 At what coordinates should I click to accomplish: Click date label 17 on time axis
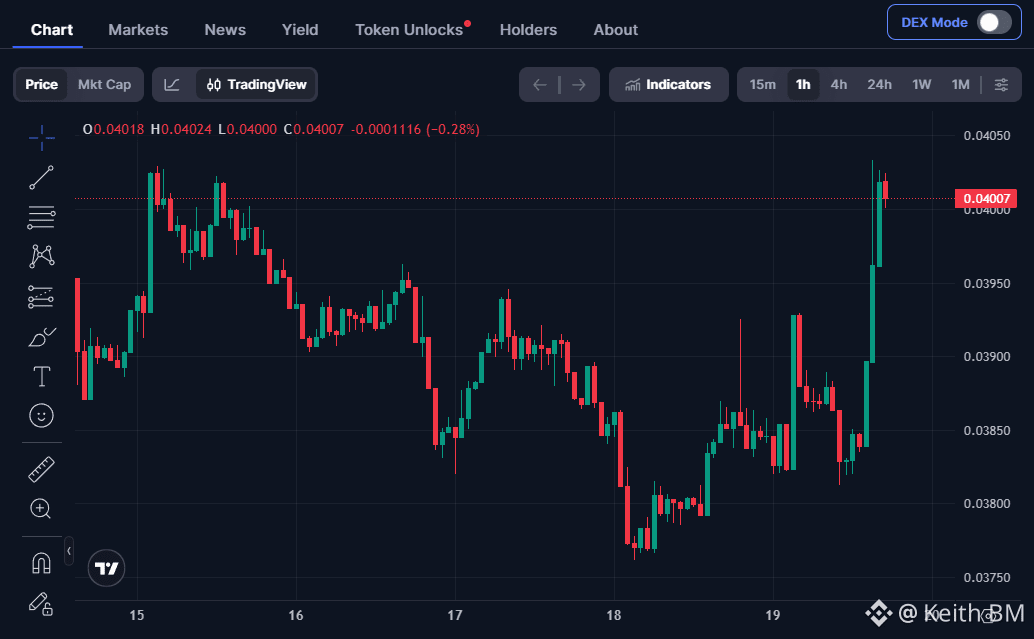(x=455, y=615)
